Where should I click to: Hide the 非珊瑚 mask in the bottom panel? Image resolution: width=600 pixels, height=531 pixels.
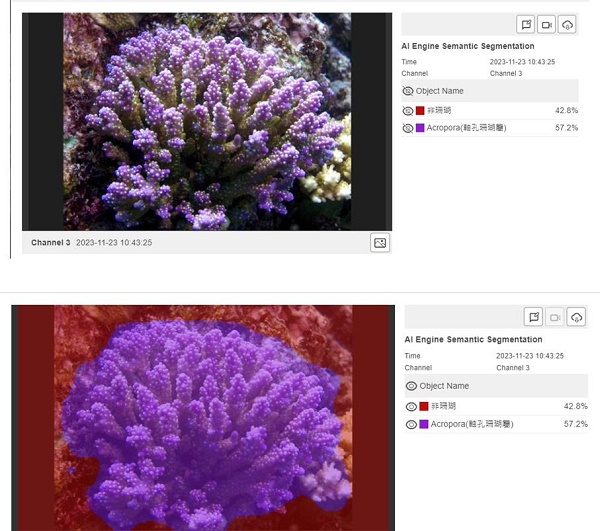(x=411, y=406)
